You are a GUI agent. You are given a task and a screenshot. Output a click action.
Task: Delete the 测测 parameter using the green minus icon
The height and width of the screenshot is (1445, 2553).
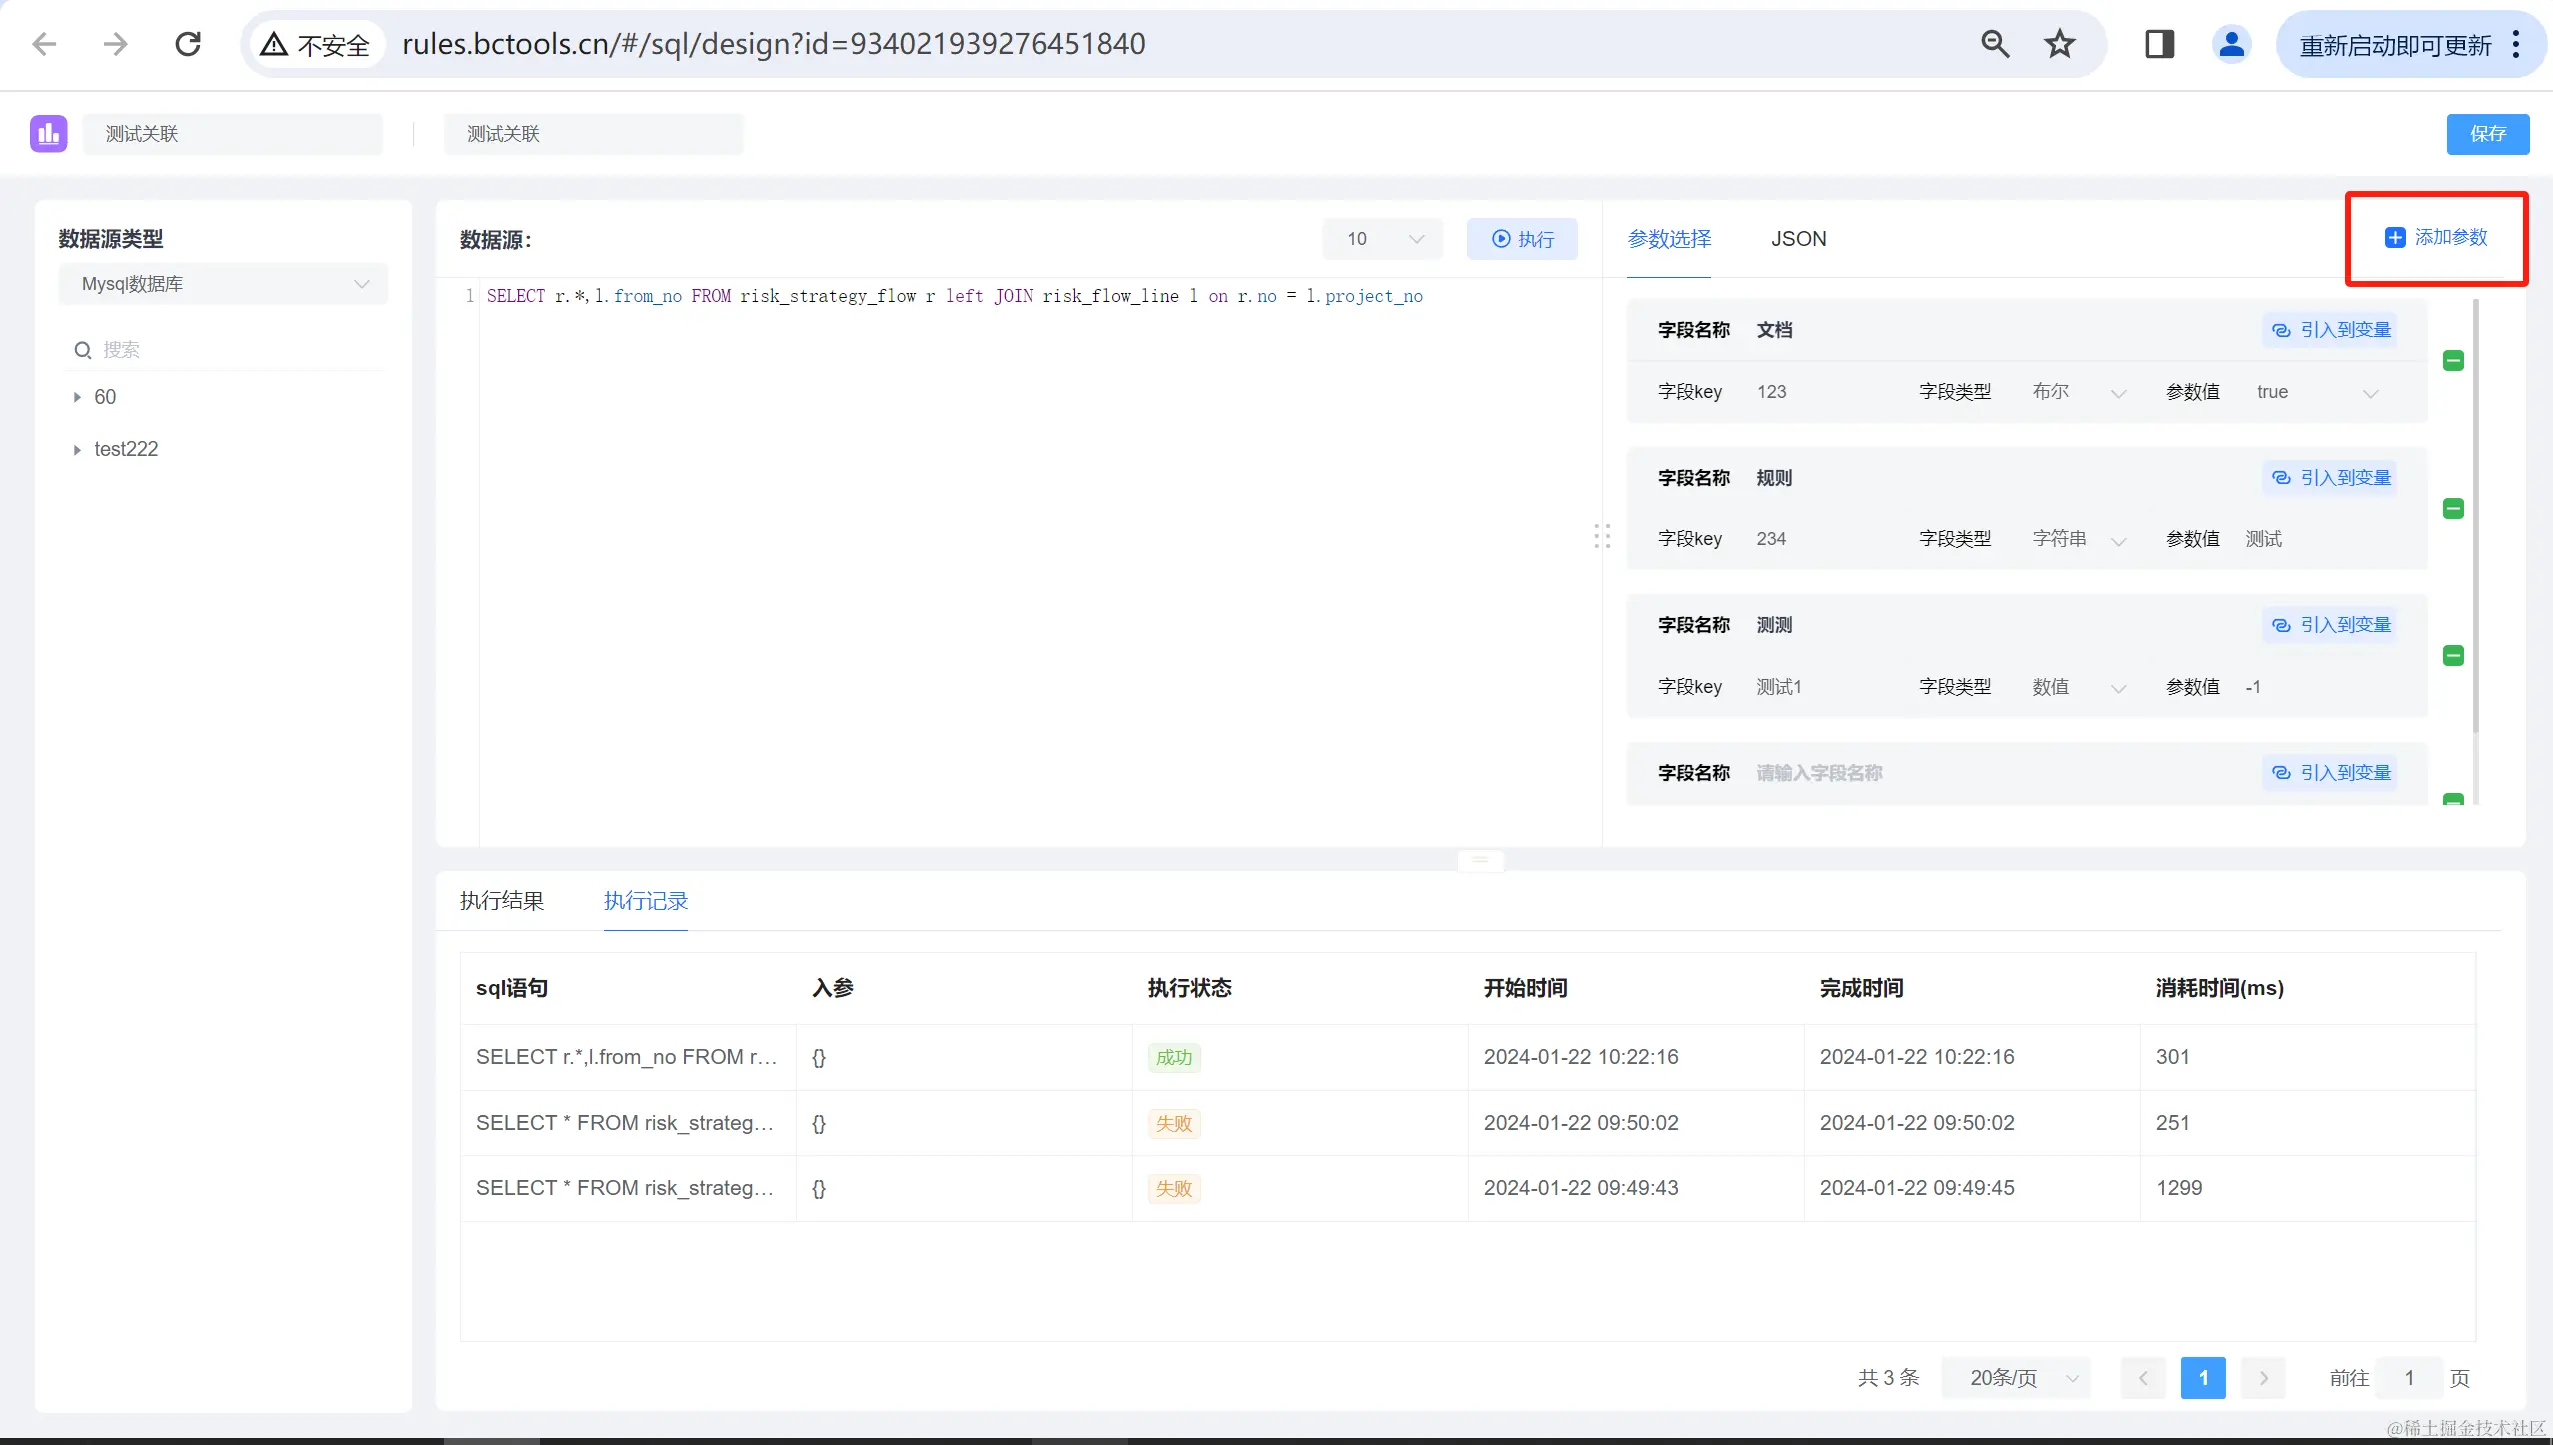2453,656
